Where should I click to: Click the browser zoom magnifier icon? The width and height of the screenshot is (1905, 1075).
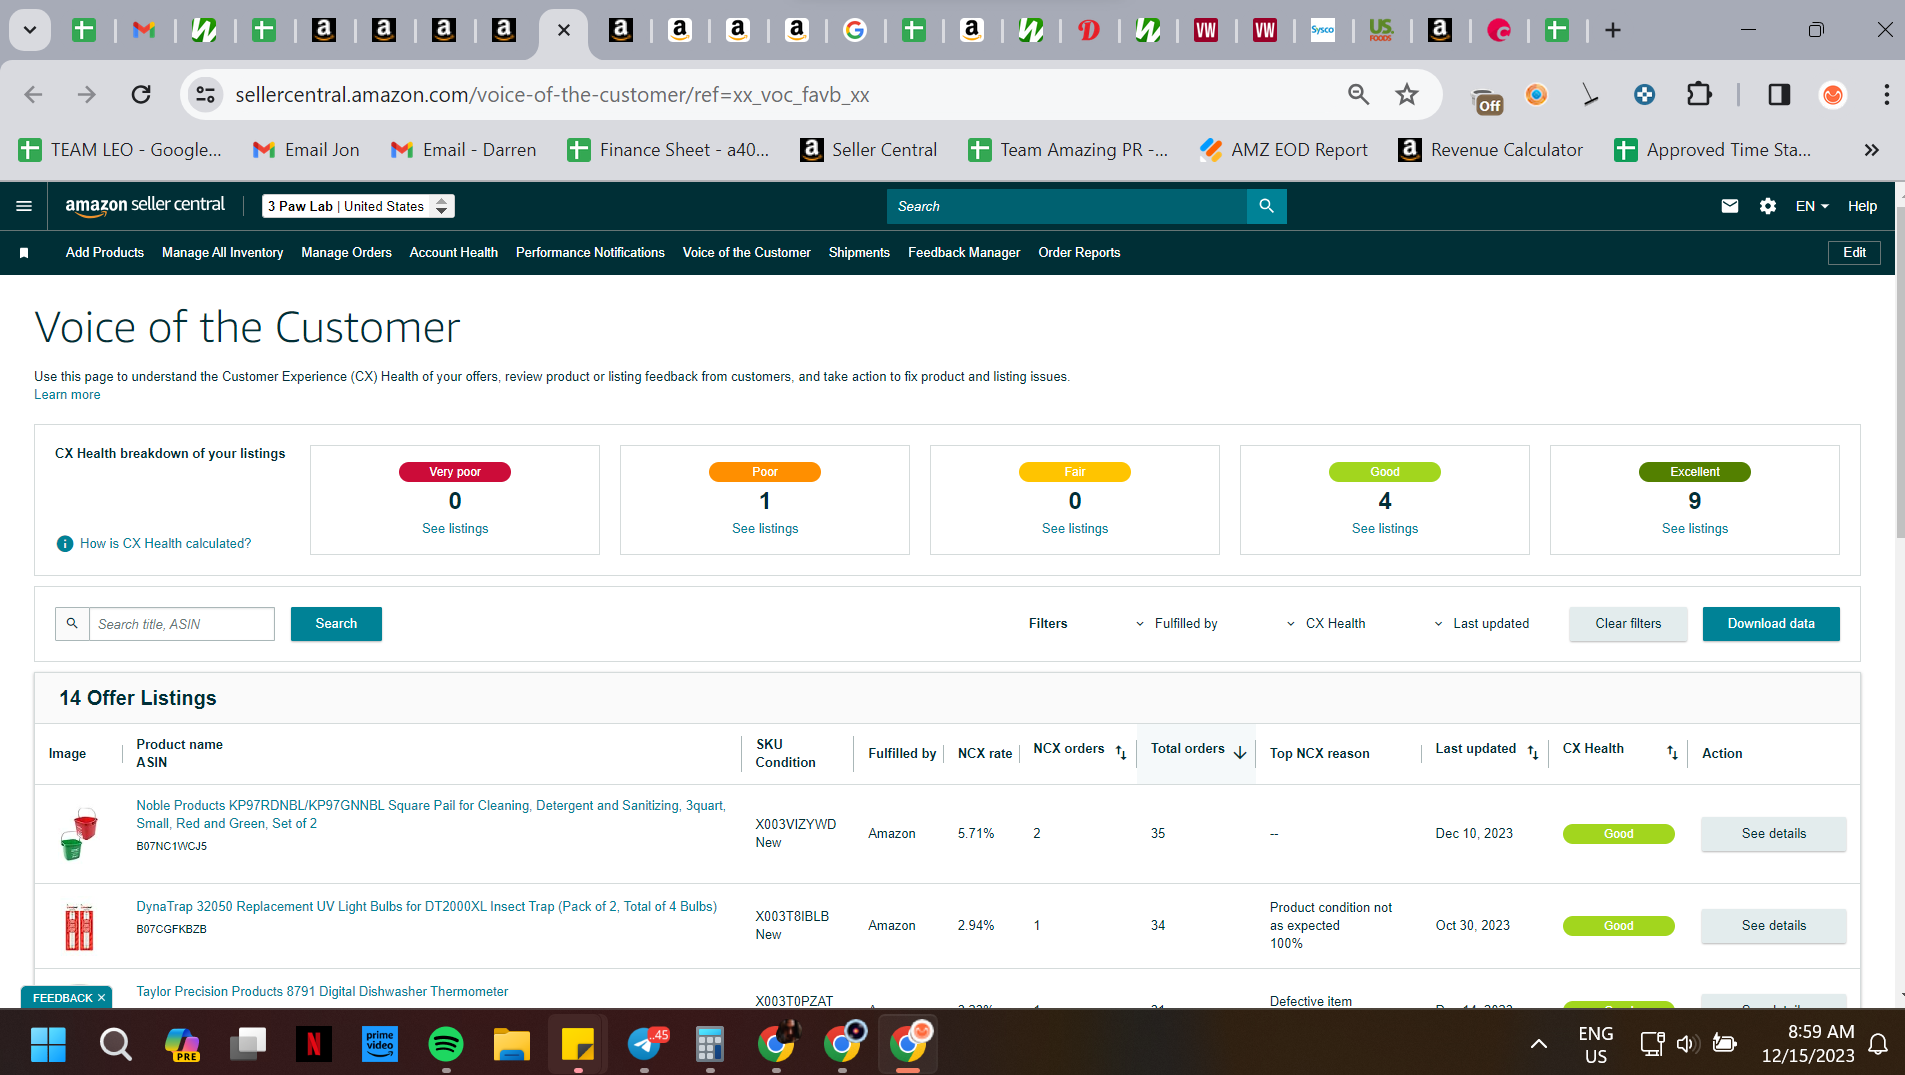pos(1358,94)
